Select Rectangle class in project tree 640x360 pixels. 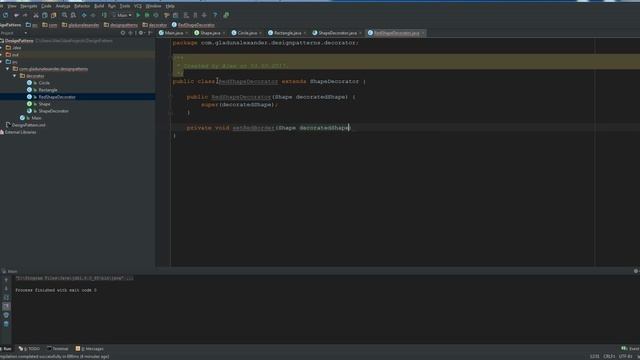tap(47, 90)
